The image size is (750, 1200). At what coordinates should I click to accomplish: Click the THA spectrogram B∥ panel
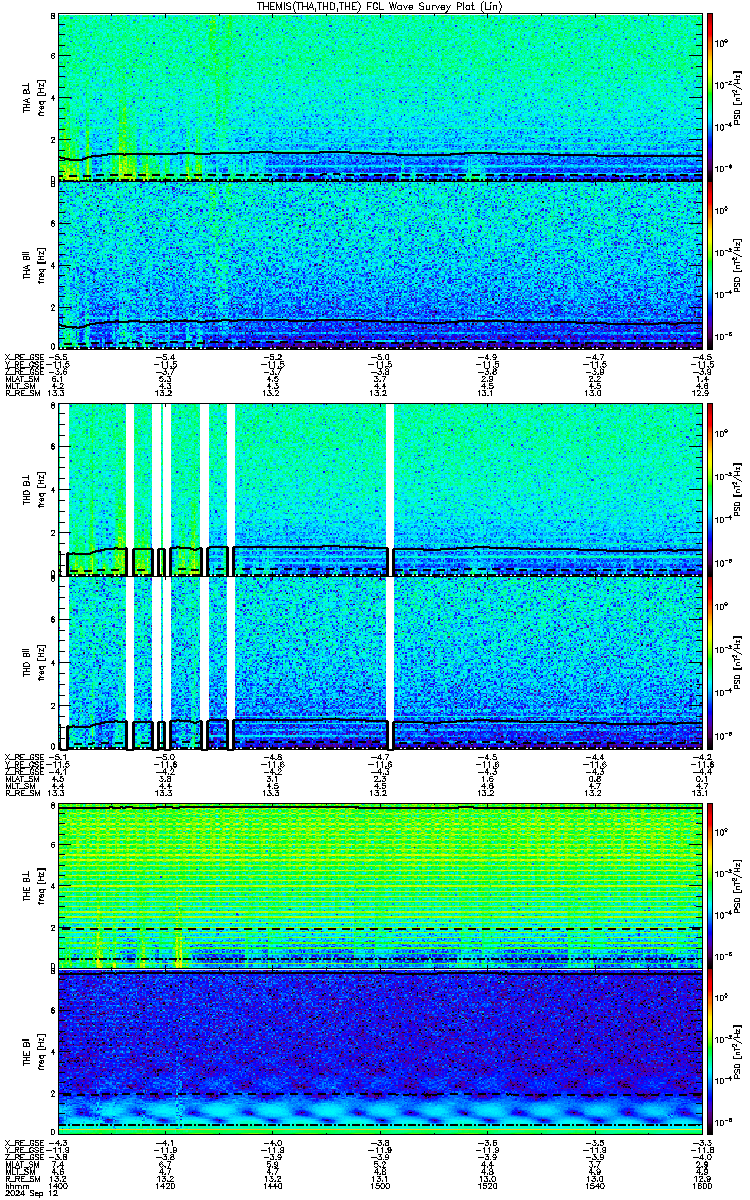(x=380, y=264)
